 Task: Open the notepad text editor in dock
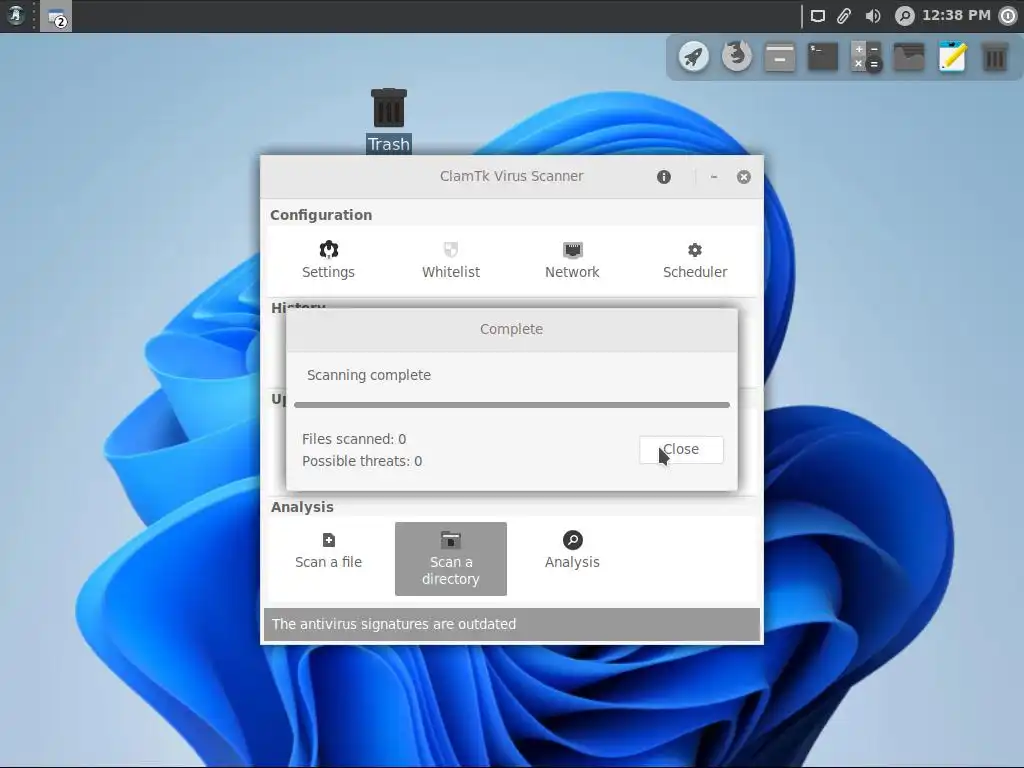pyautogui.click(x=952, y=57)
